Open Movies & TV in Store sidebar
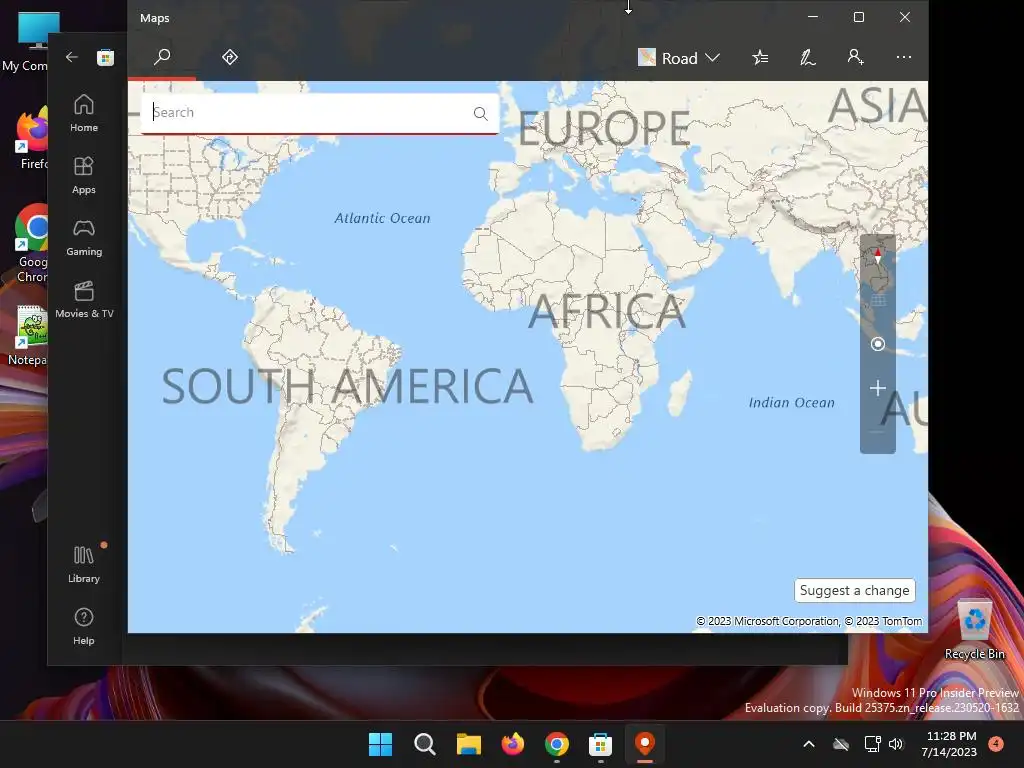This screenshot has width=1024, height=768. pos(84,300)
